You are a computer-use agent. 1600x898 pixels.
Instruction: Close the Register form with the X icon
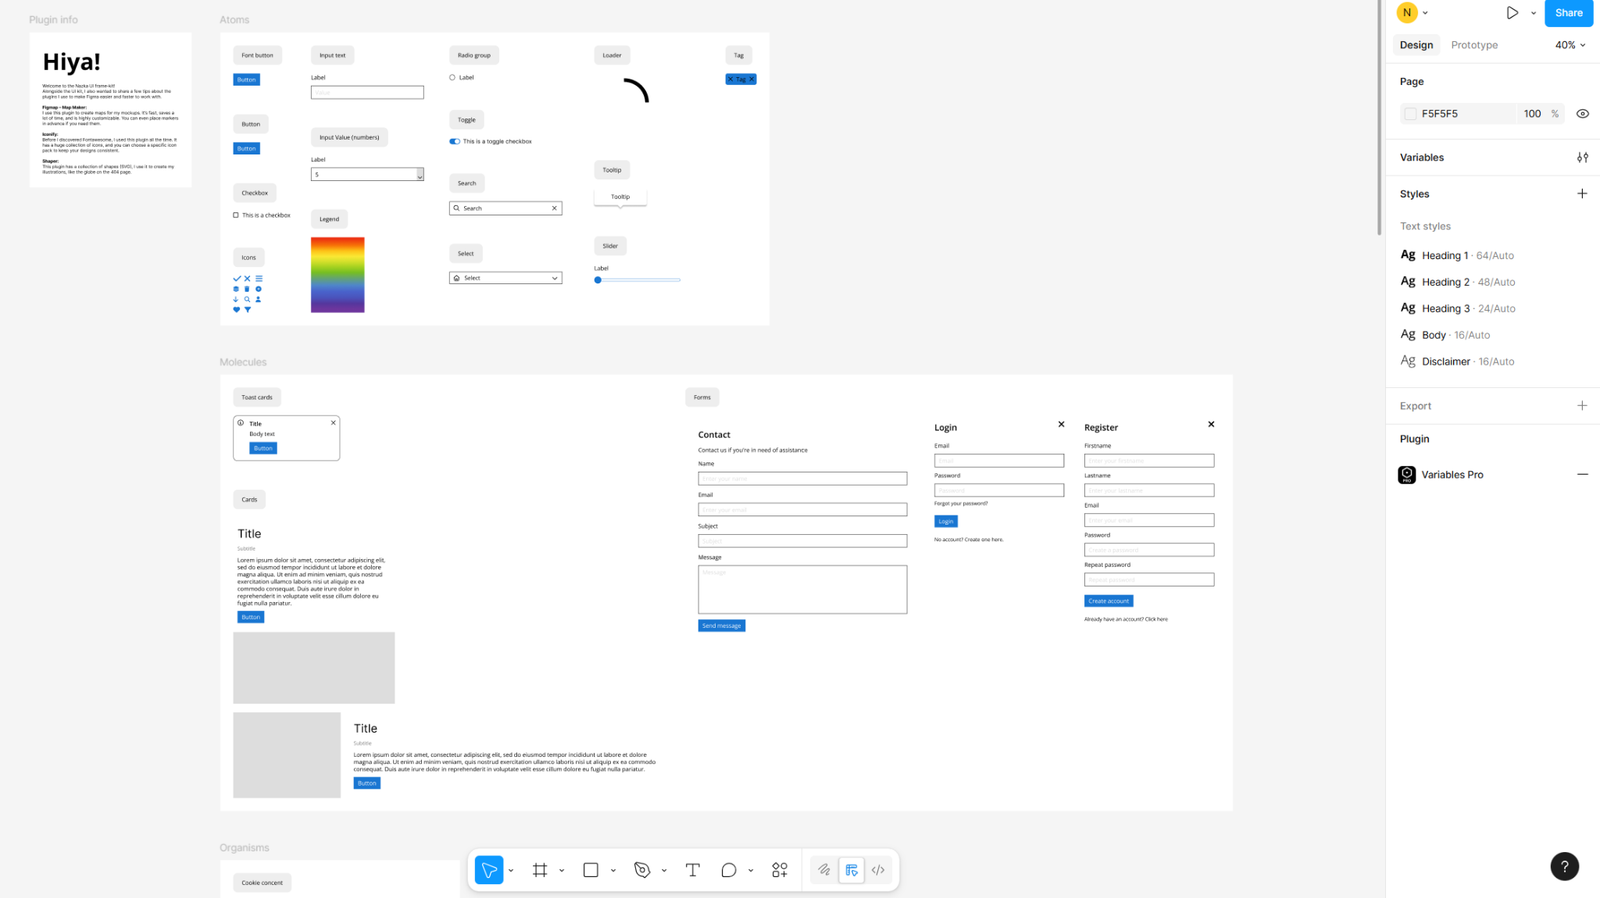point(1211,424)
